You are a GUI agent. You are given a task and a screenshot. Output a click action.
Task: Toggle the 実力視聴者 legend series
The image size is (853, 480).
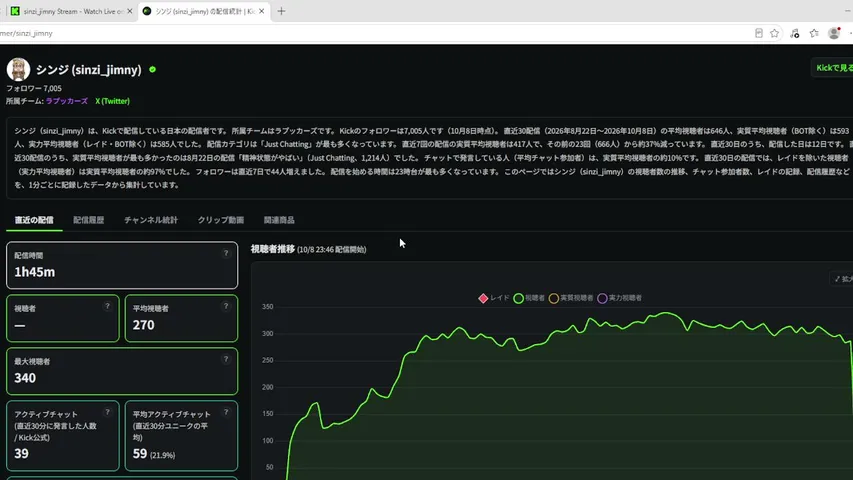point(620,298)
